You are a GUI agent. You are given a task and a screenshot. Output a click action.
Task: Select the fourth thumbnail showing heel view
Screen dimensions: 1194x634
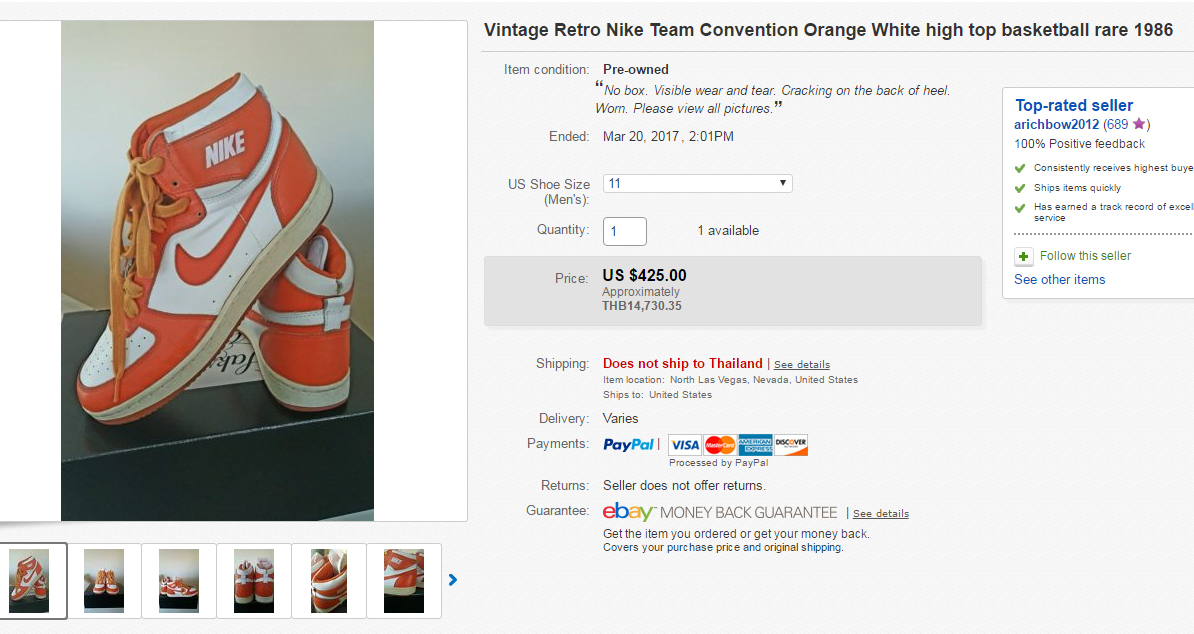pos(254,580)
